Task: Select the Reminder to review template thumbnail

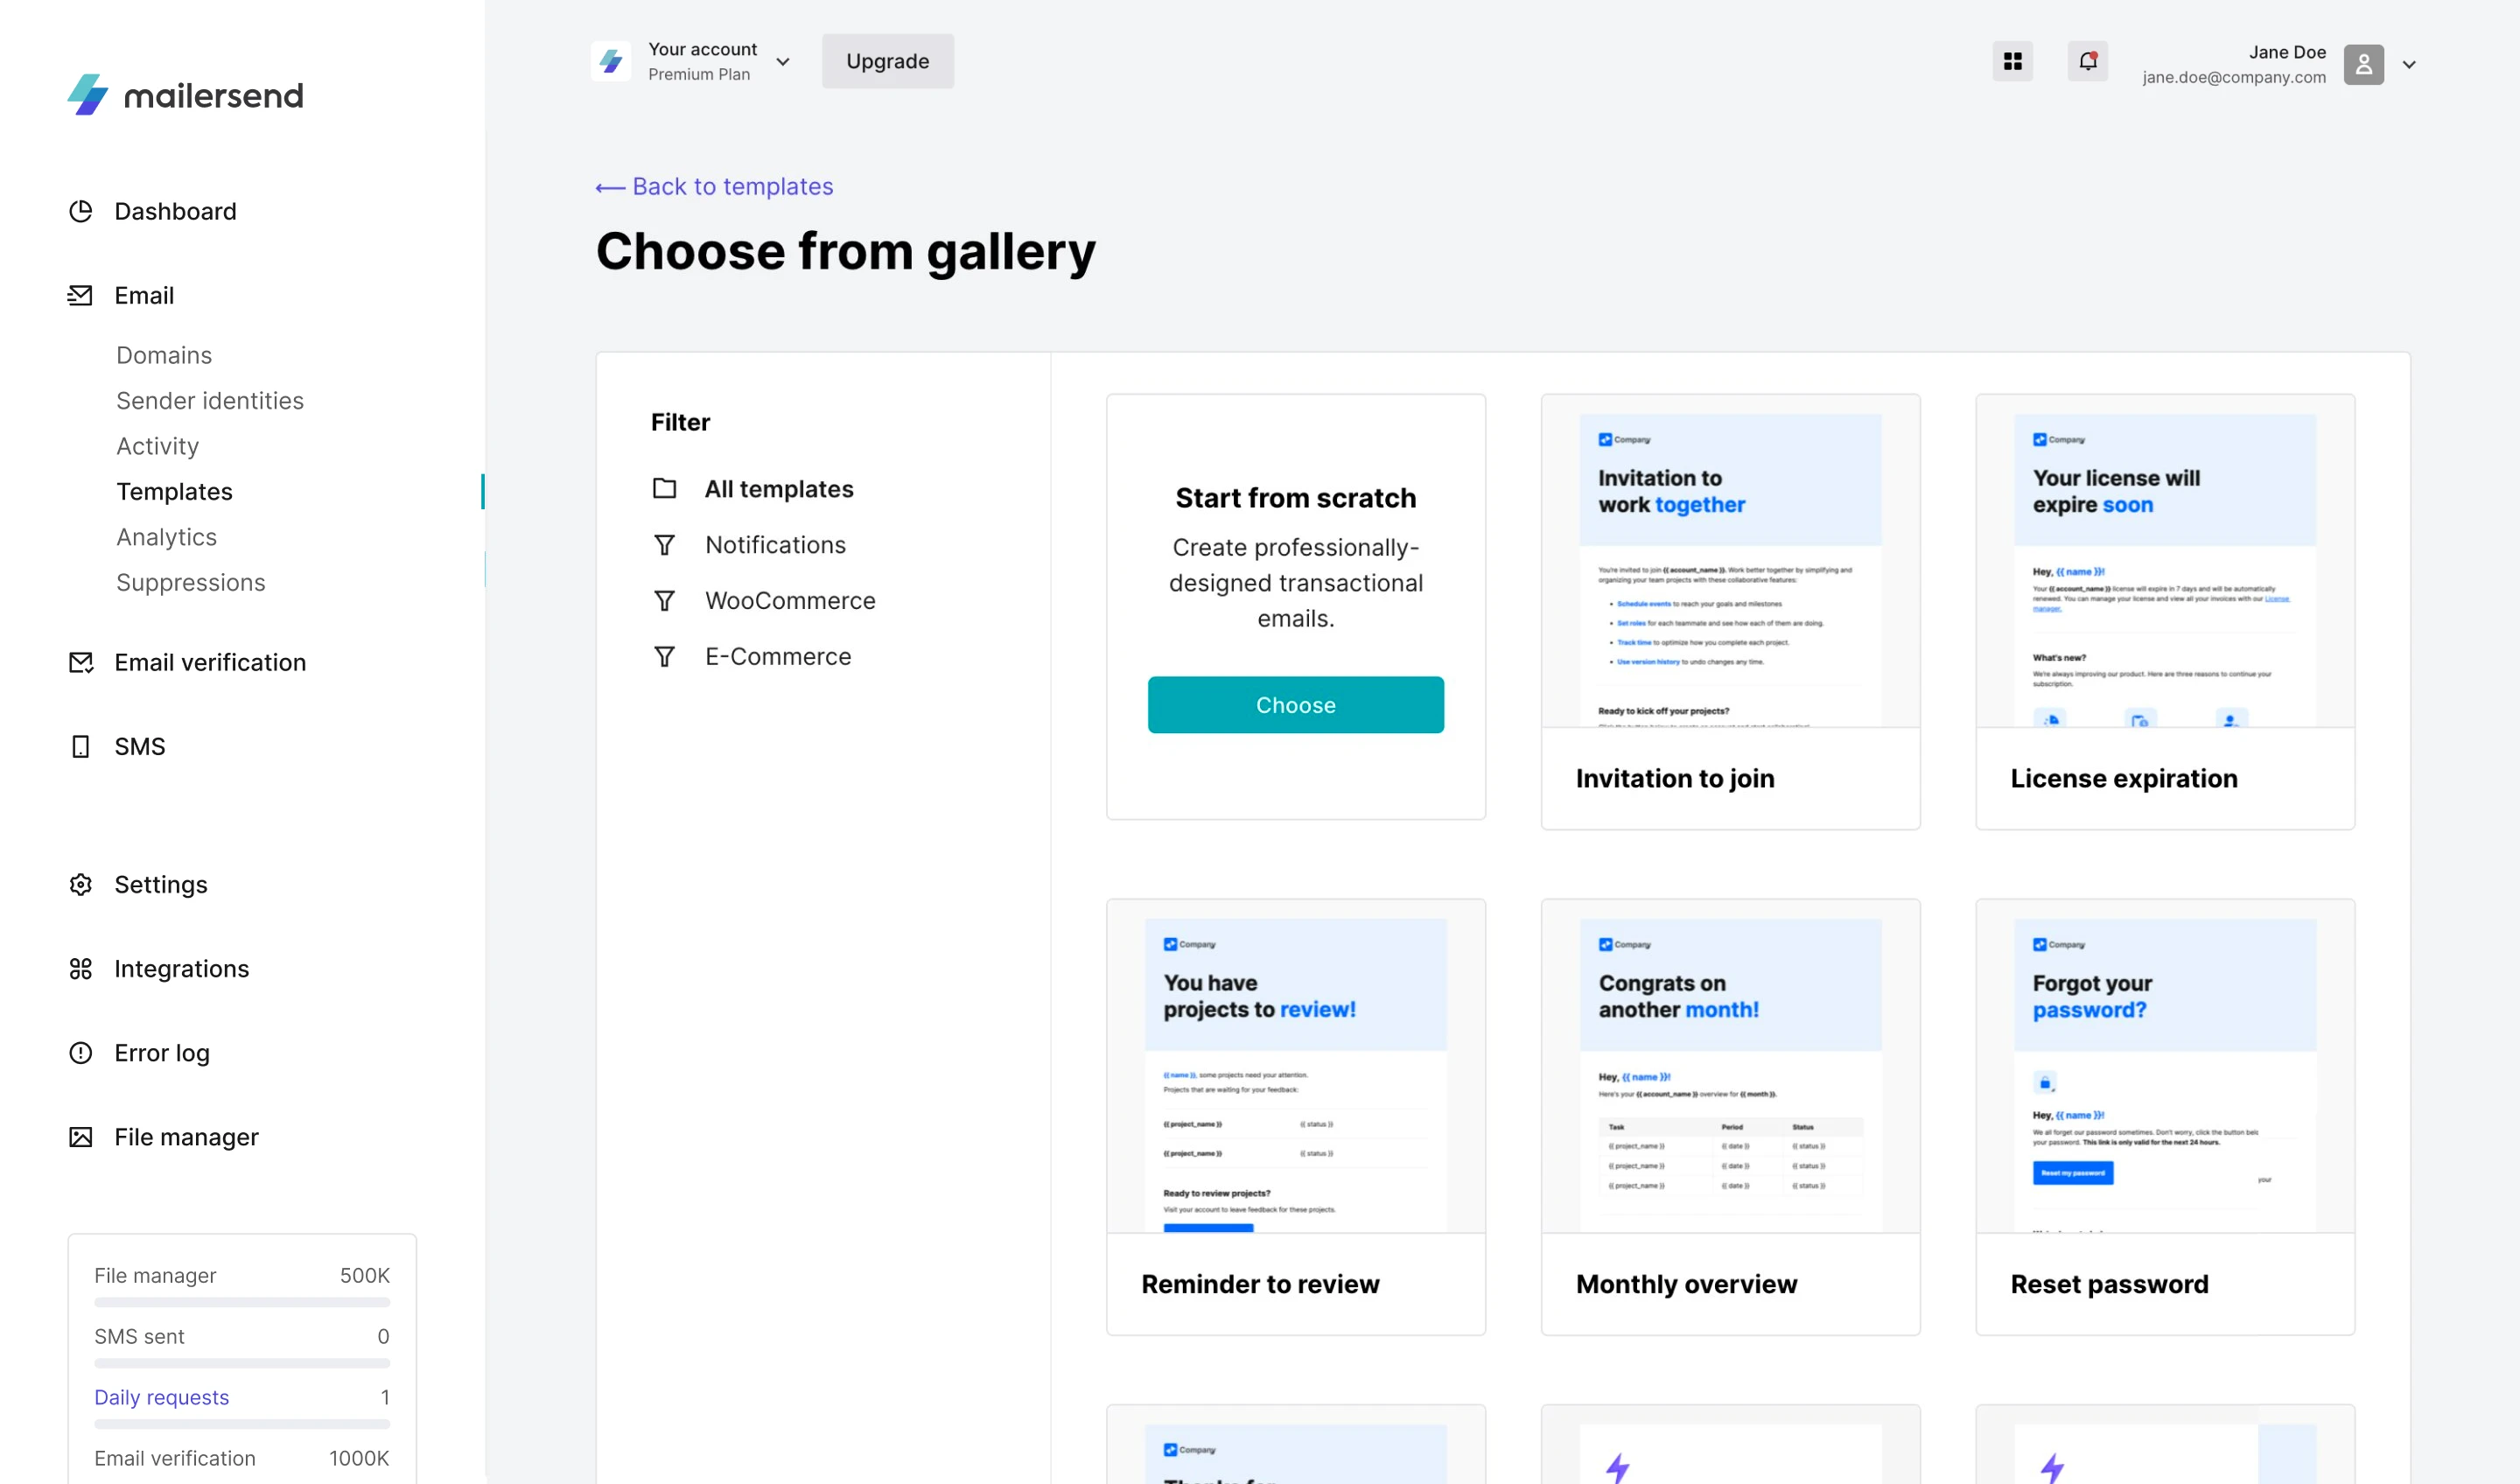Action: tap(1295, 1067)
